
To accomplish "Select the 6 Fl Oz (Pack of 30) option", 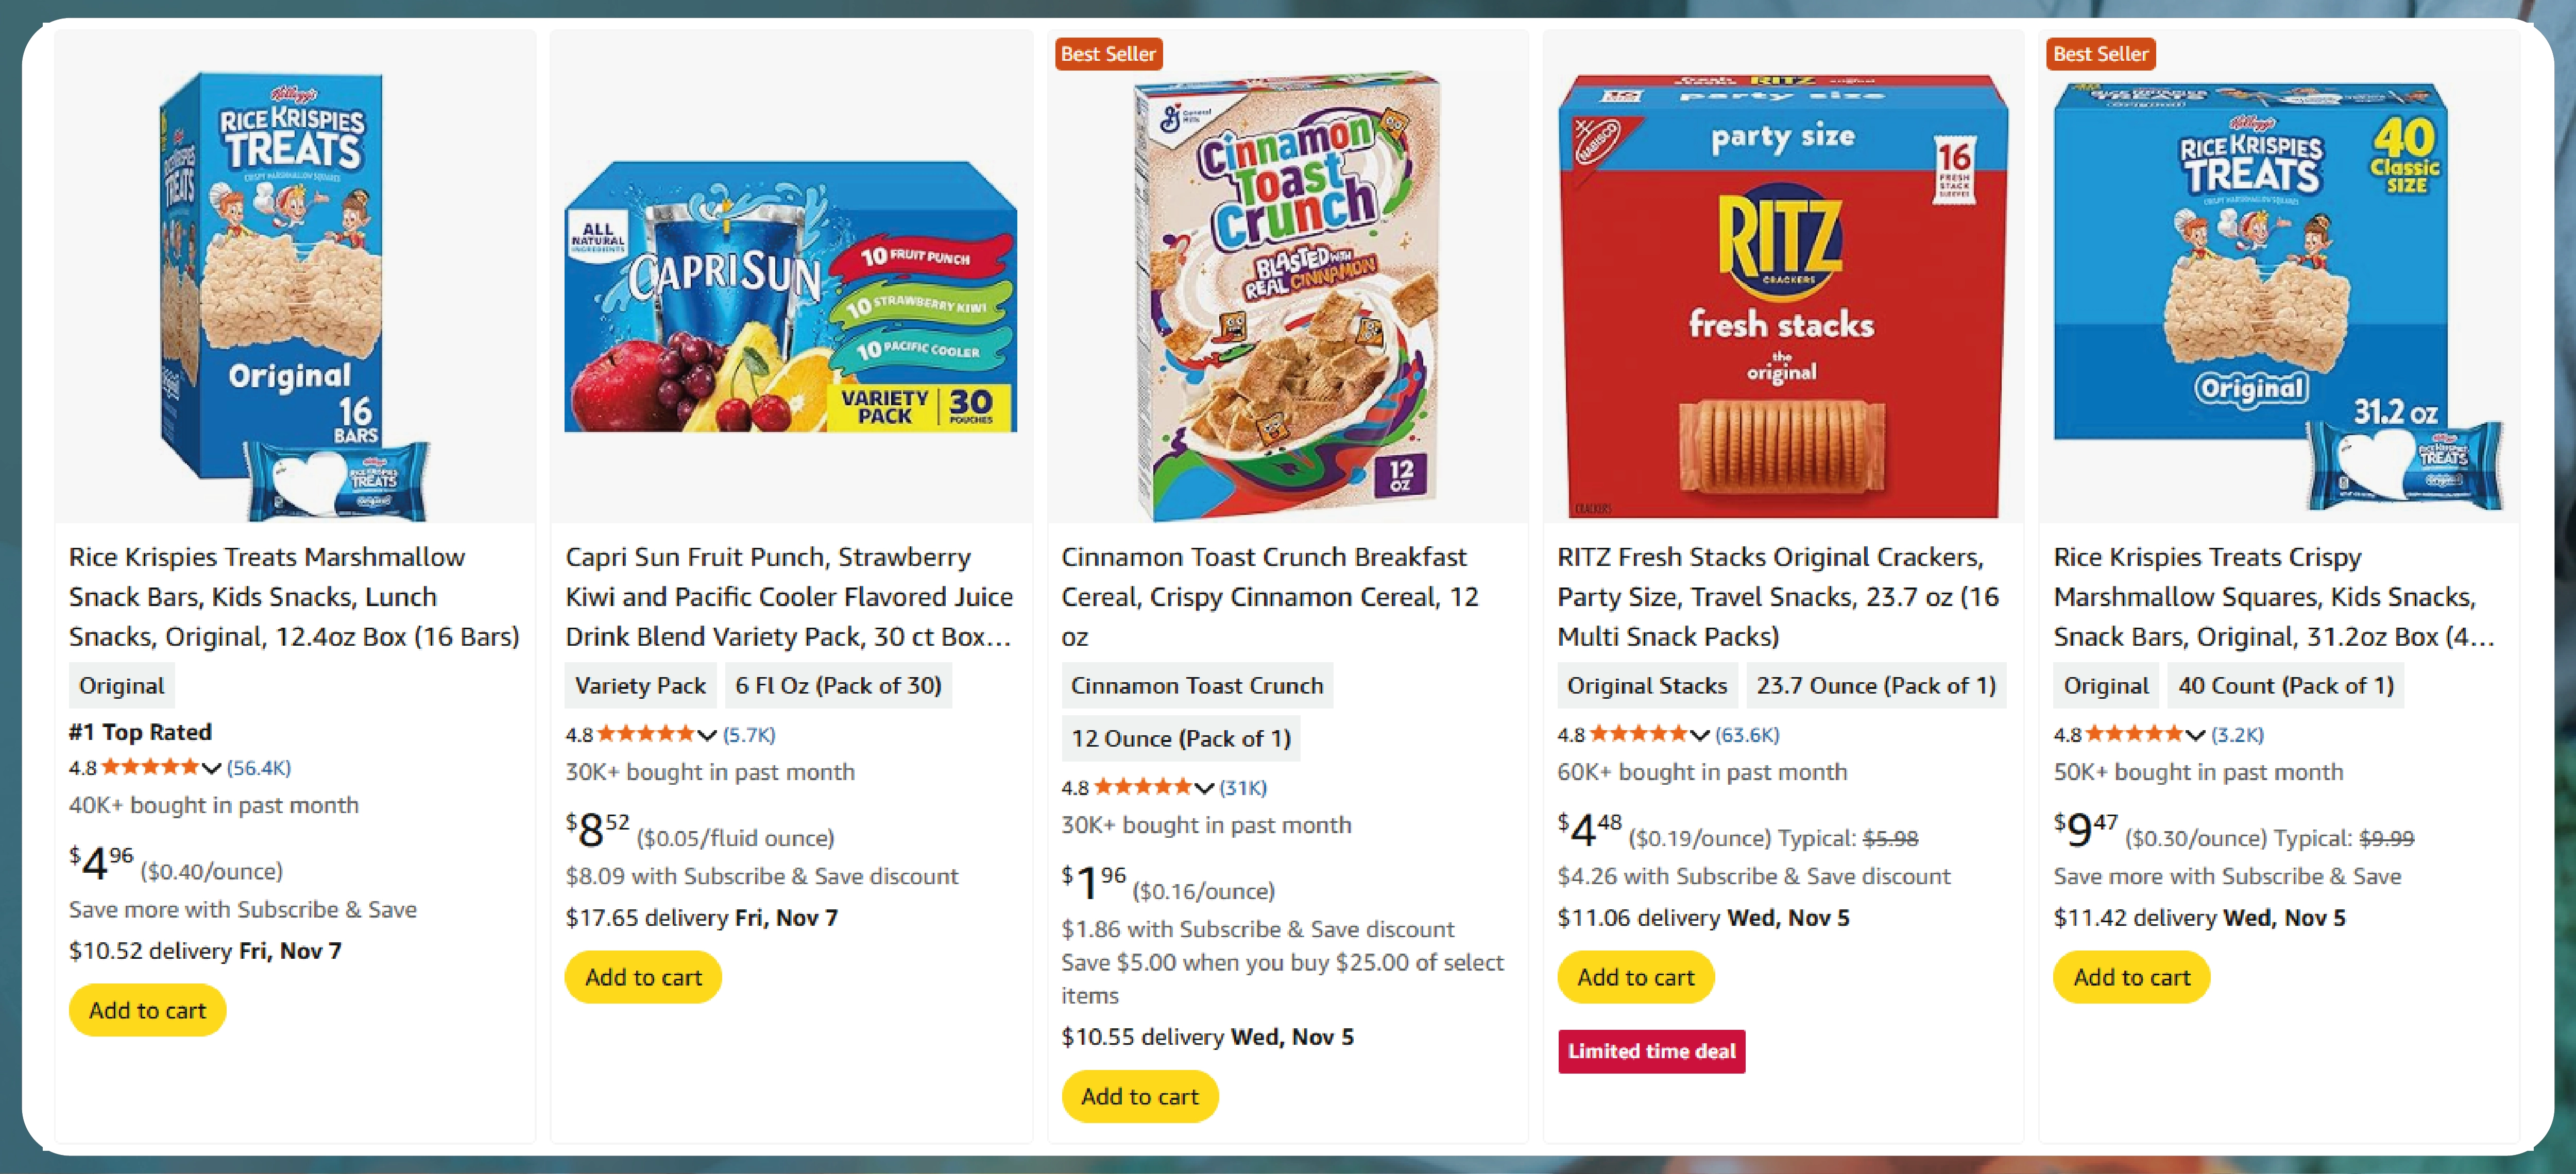I will [x=838, y=686].
